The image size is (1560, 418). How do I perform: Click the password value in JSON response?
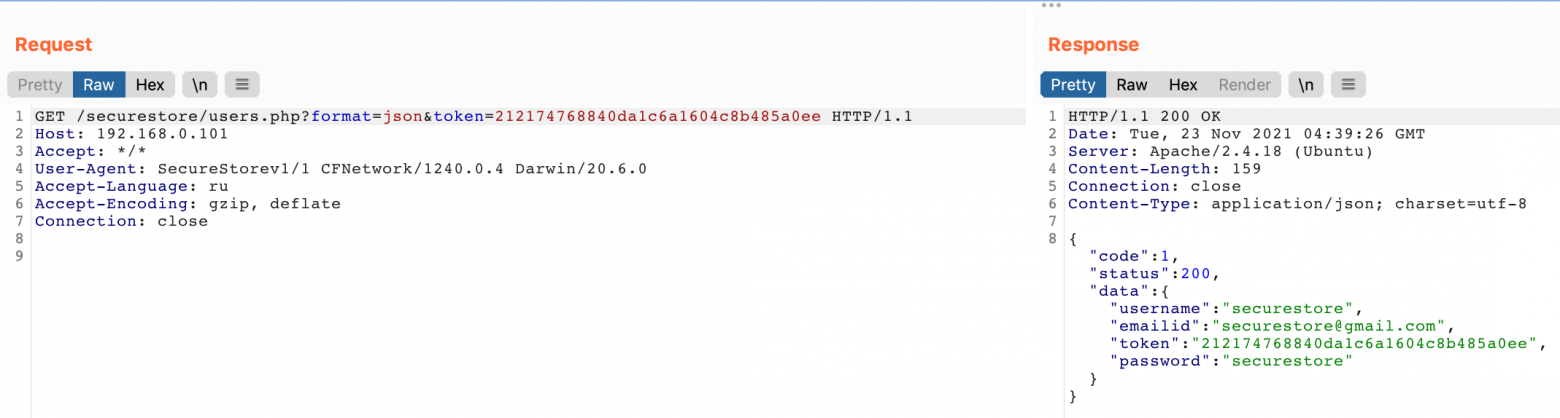coord(1285,361)
